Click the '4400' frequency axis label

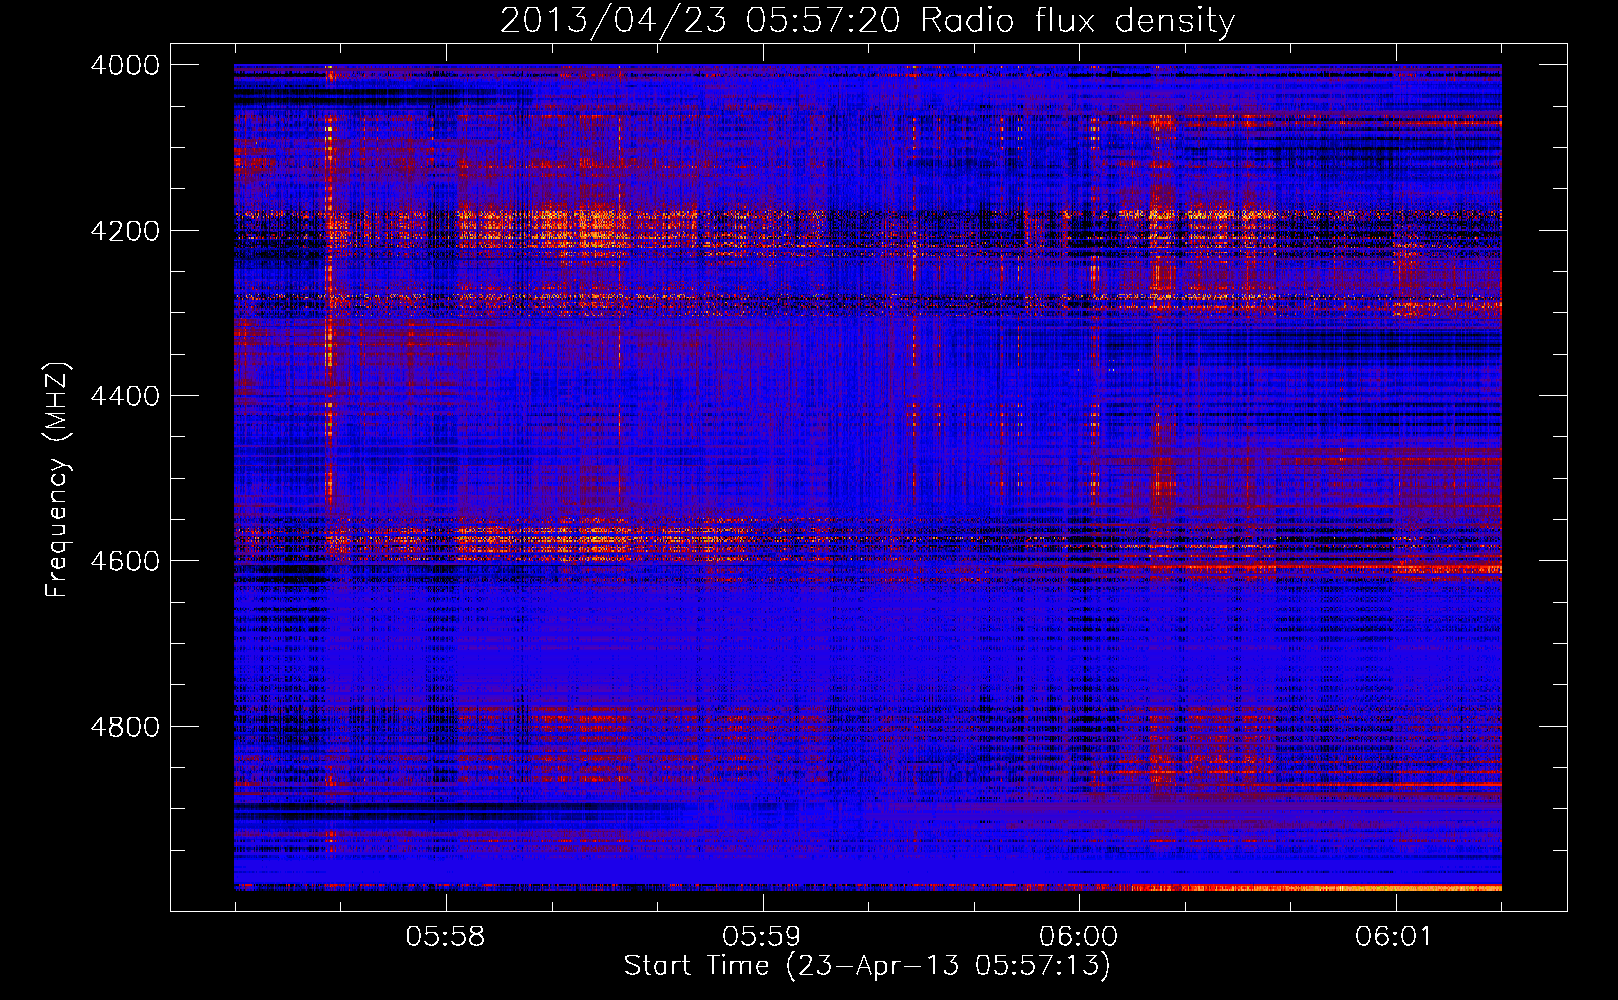[125, 396]
